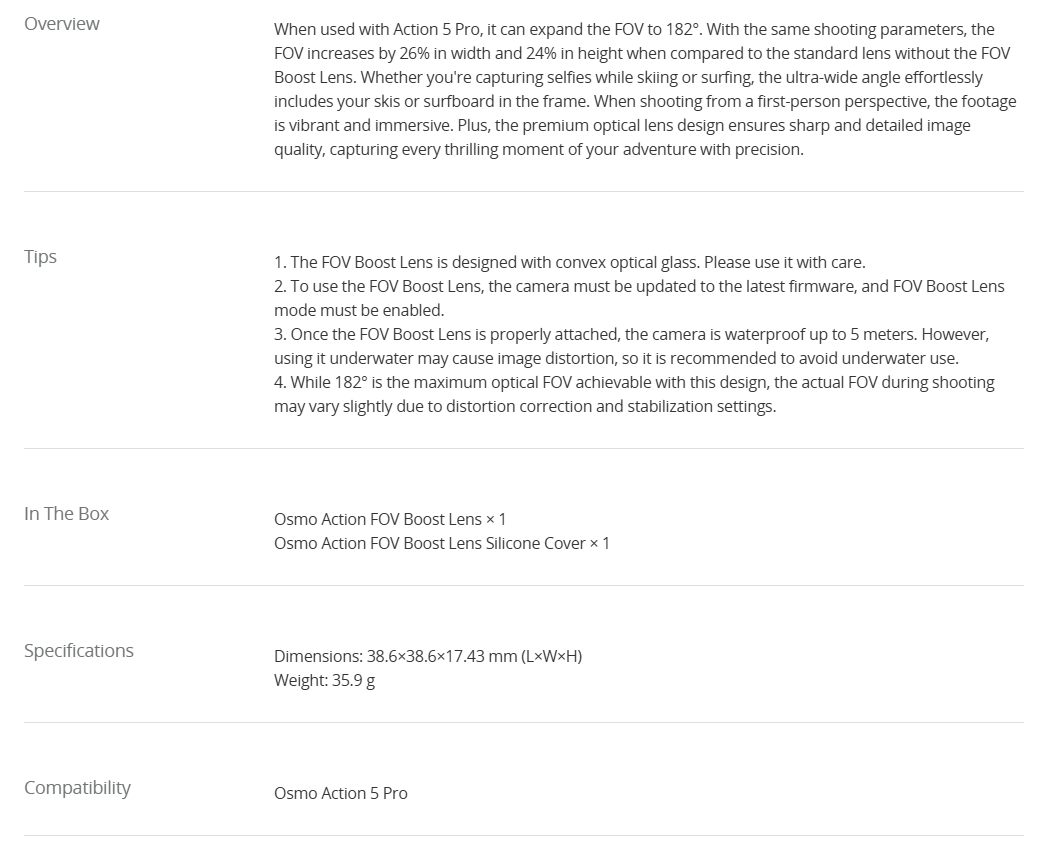Click tip 2 about latest firmware update
Image resolution: width=1044 pixels, height=854 pixels.
639,298
